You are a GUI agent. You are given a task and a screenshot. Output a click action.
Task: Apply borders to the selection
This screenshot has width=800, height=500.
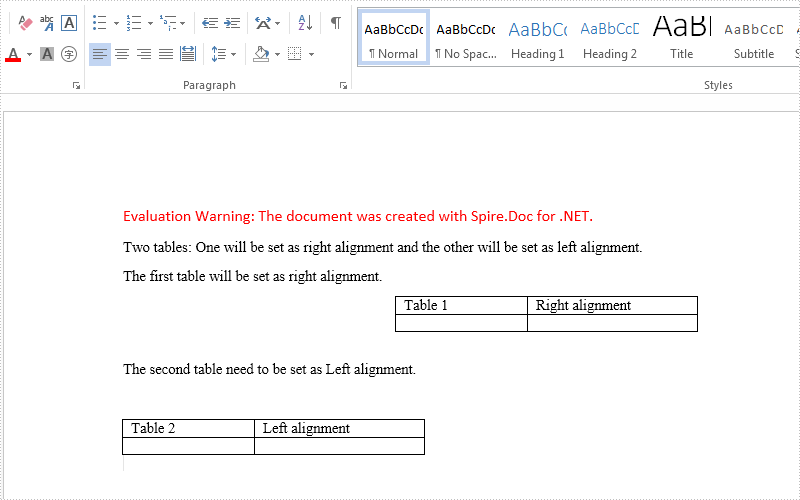tap(295, 54)
